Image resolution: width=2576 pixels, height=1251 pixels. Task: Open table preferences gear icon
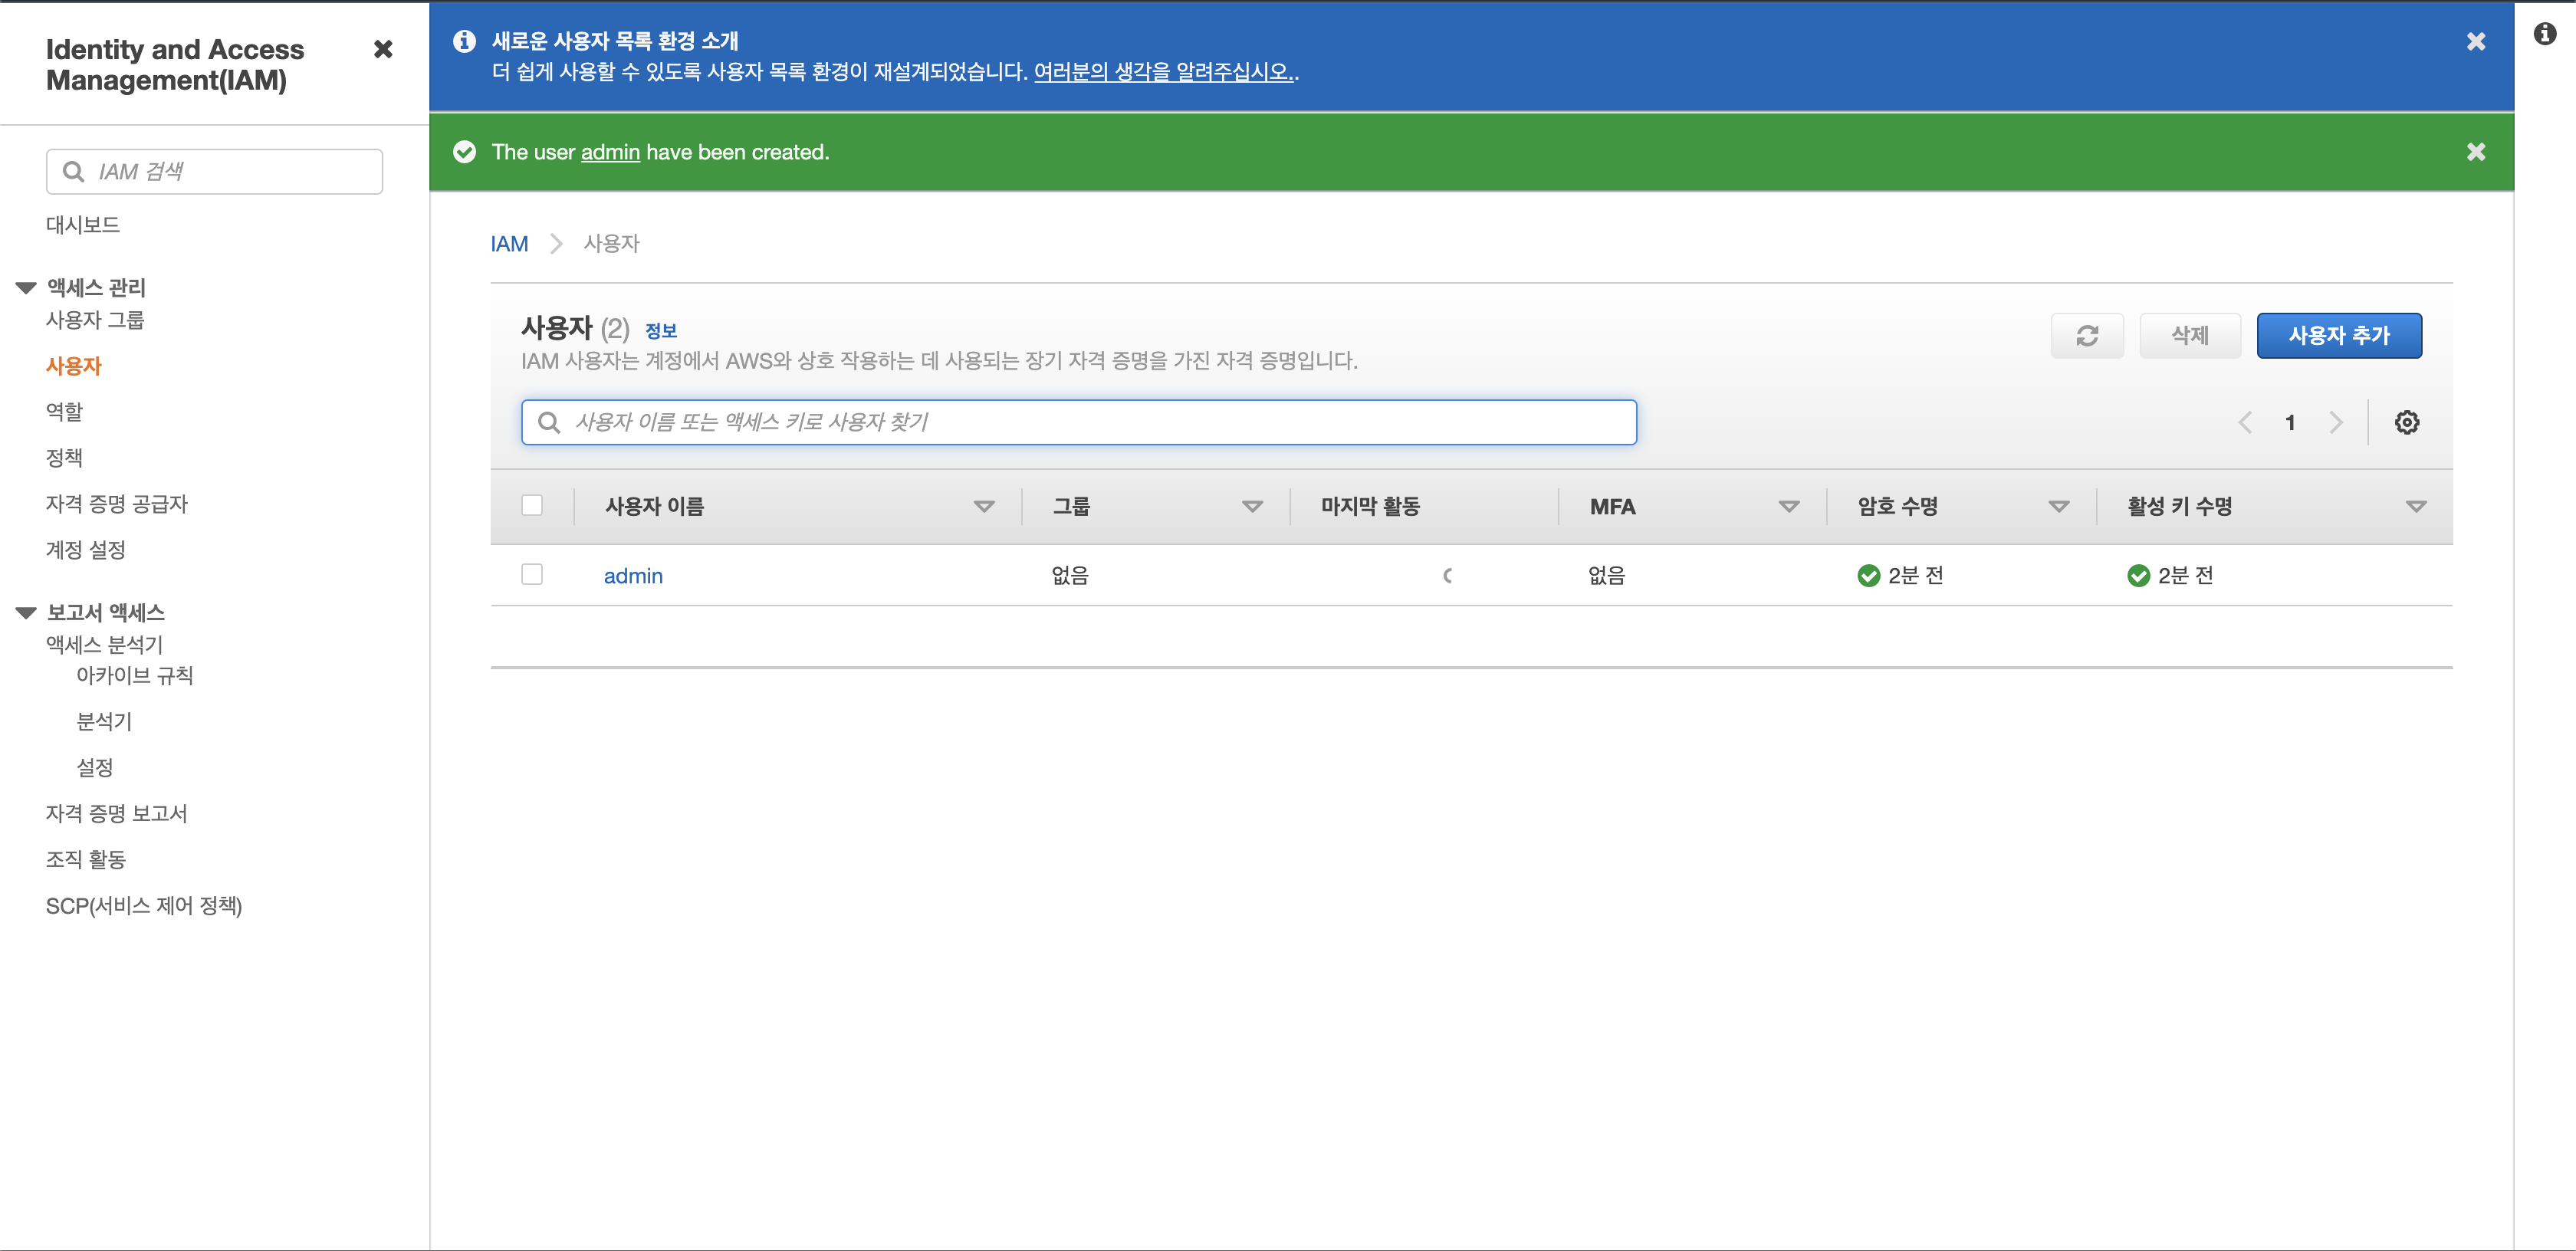(2406, 422)
